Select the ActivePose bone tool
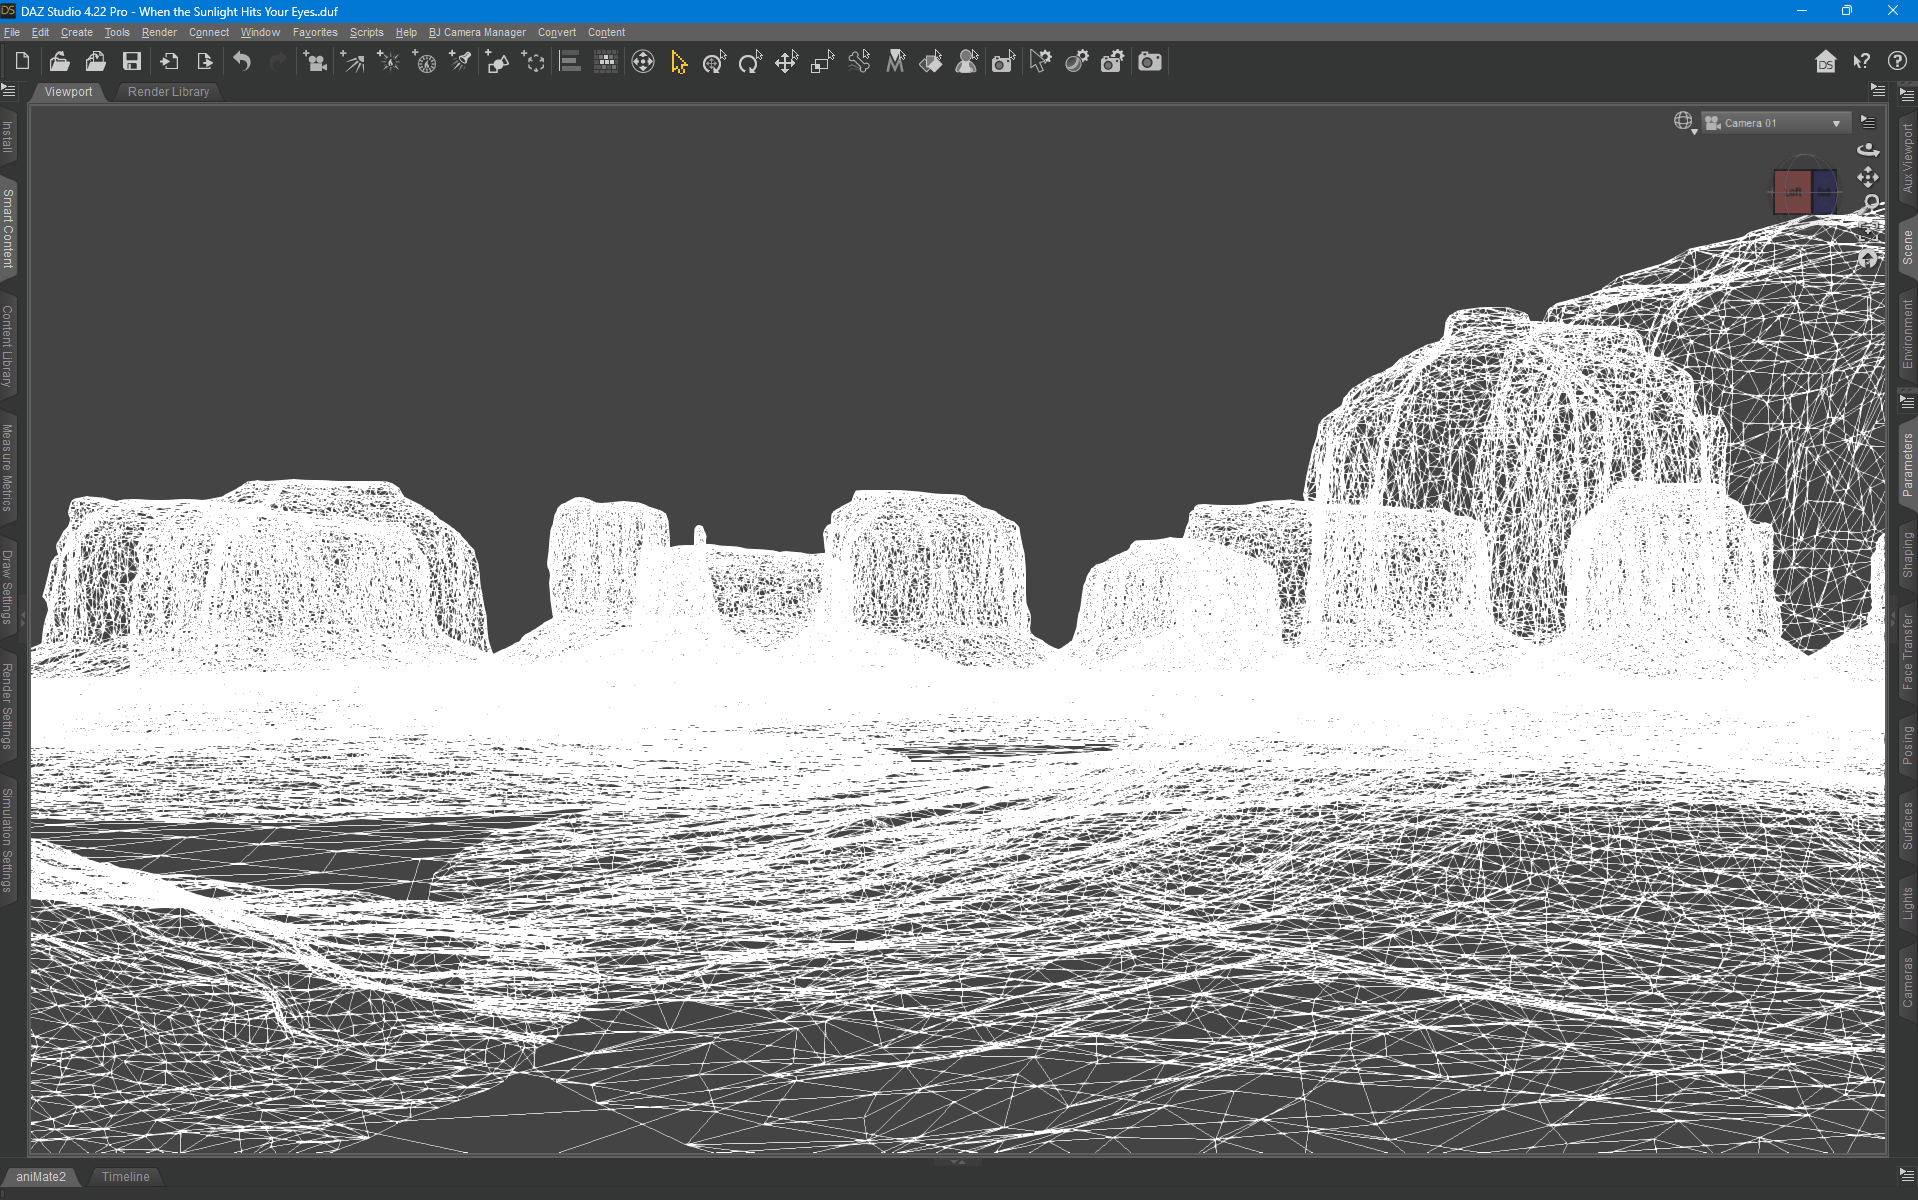Viewport: 1918px width, 1200px height. pyautogui.click(x=859, y=62)
